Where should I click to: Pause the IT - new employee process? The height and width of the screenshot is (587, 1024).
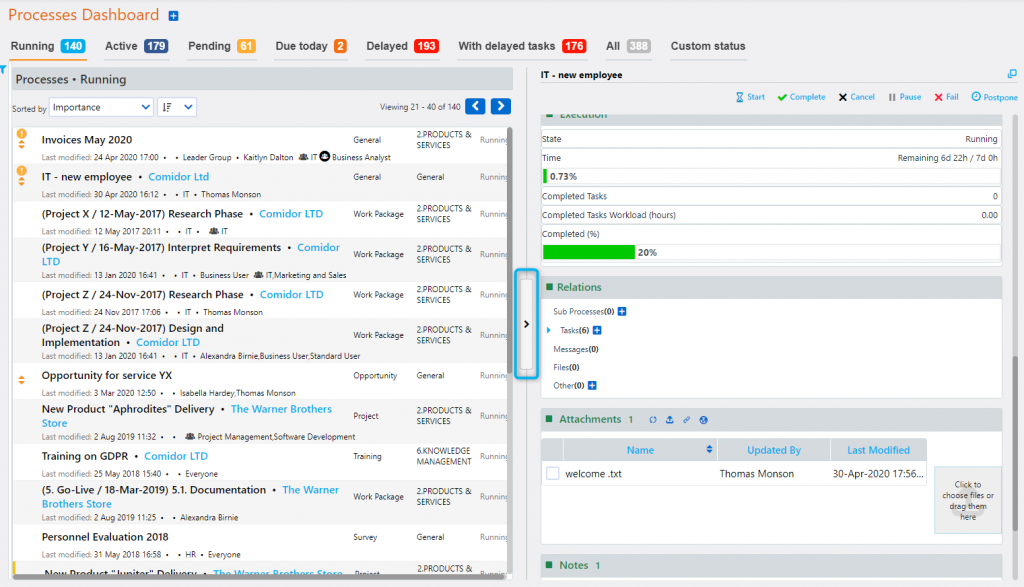click(903, 97)
